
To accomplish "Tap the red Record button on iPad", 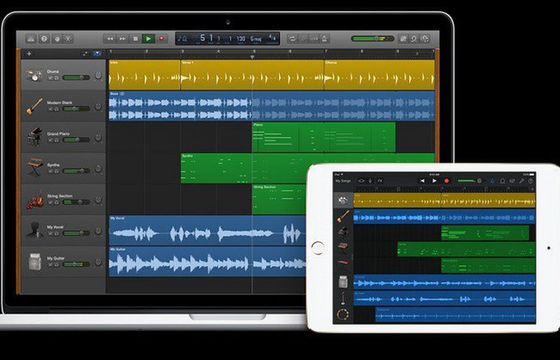I will click(x=446, y=181).
